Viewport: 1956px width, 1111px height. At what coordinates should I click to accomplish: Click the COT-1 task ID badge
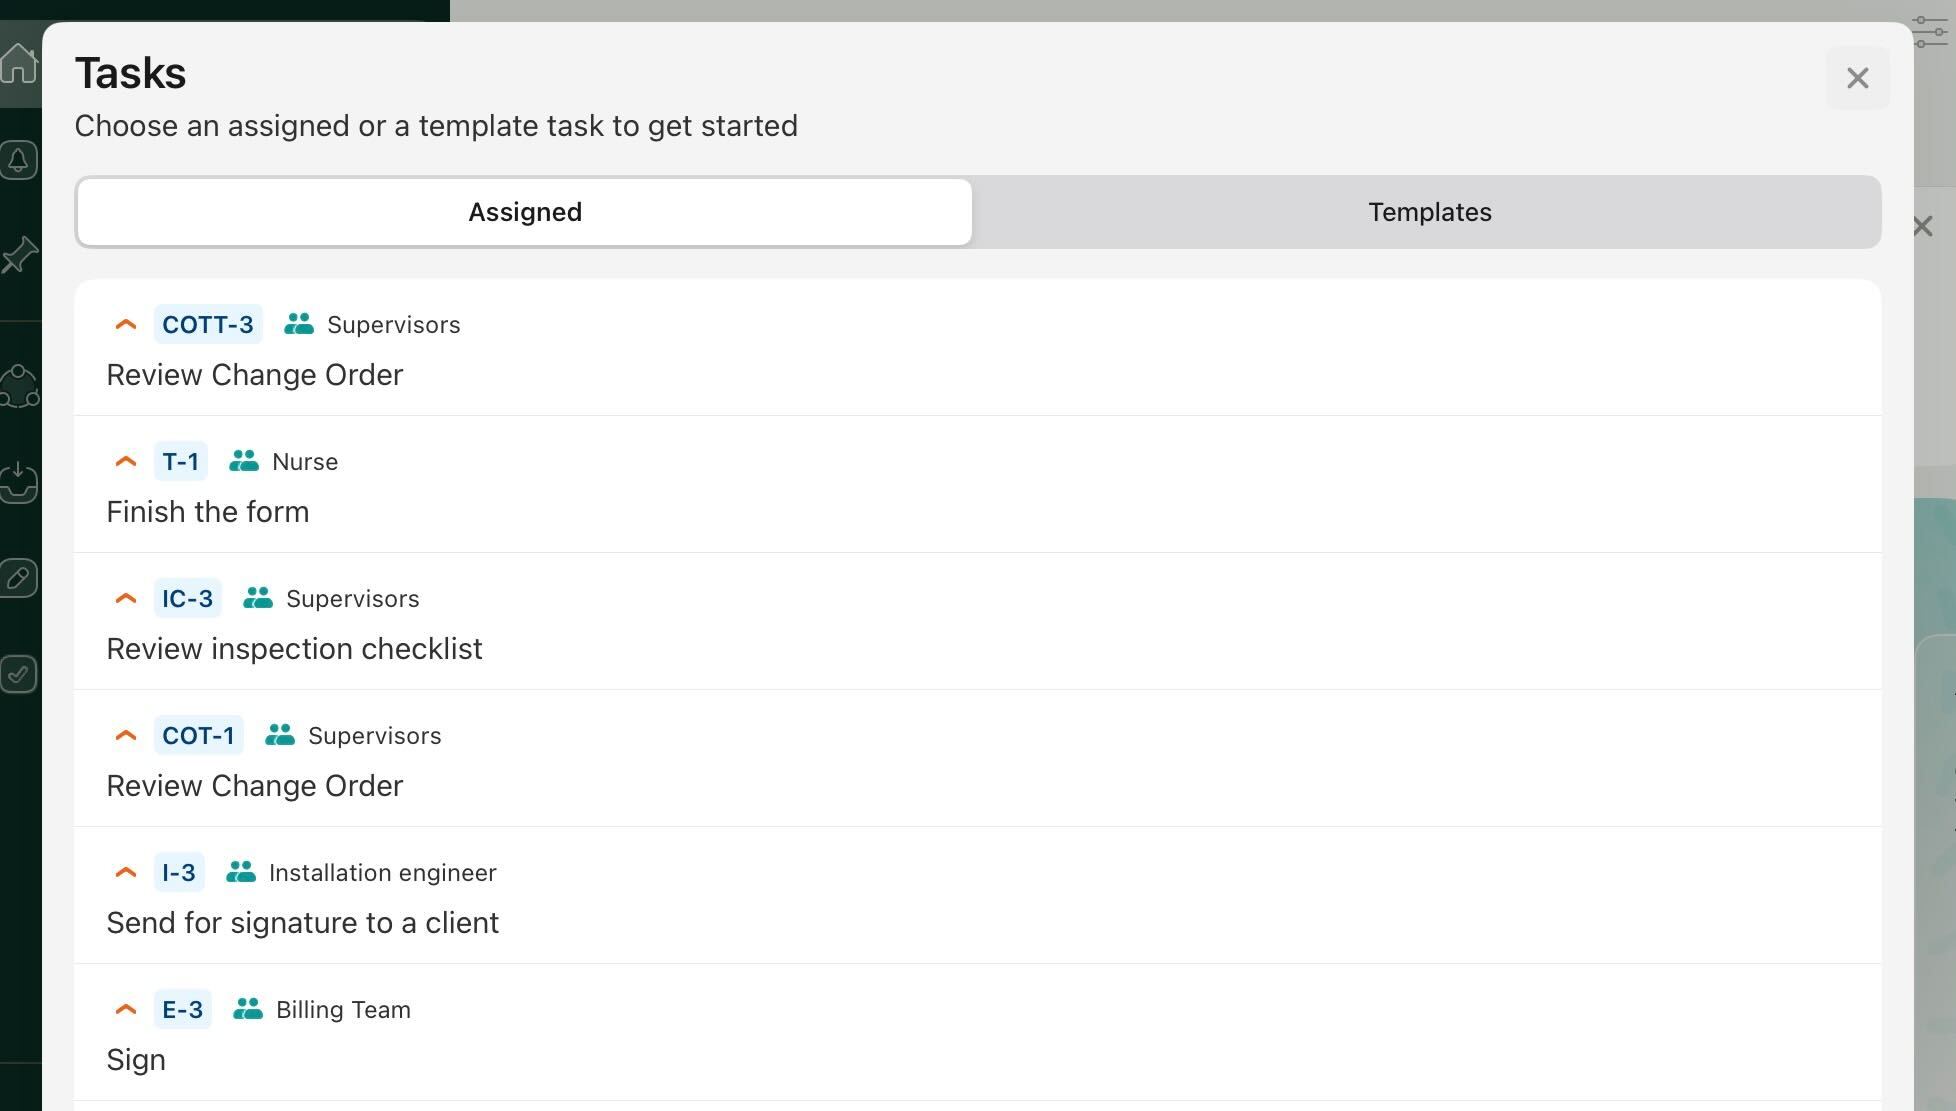[198, 736]
